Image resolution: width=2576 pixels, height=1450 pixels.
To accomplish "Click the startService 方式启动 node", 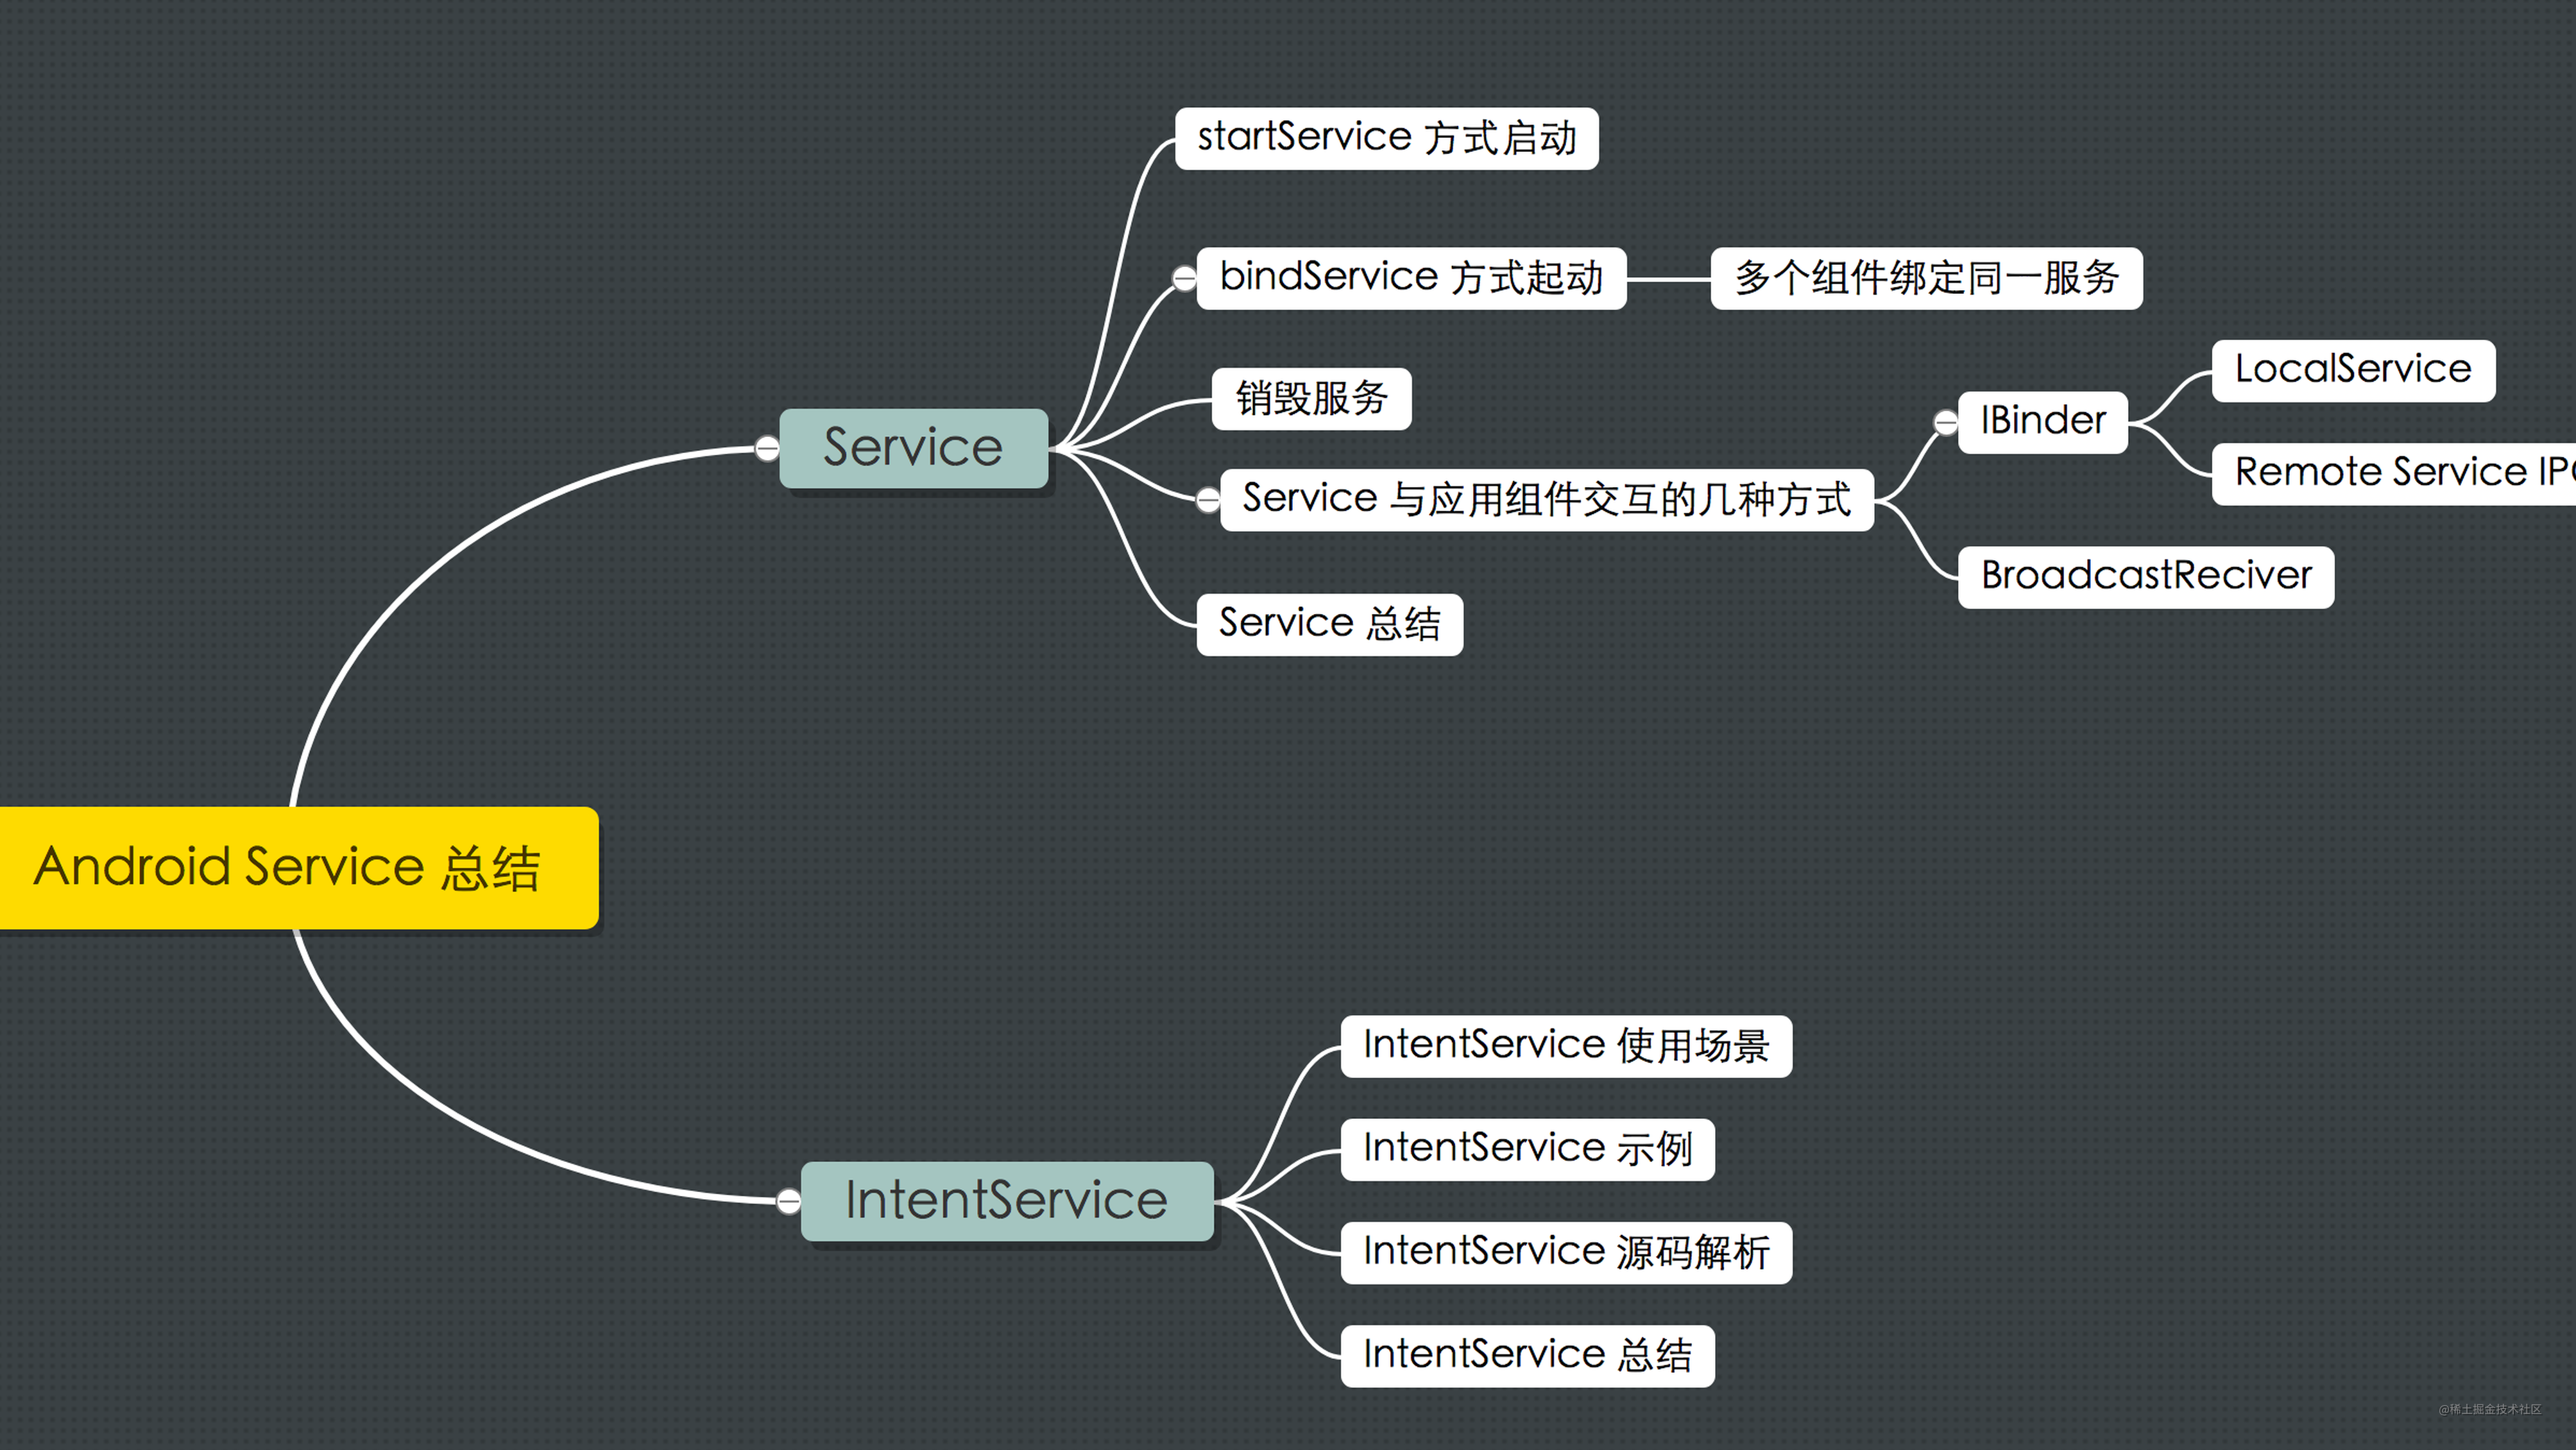I will point(1387,139).
